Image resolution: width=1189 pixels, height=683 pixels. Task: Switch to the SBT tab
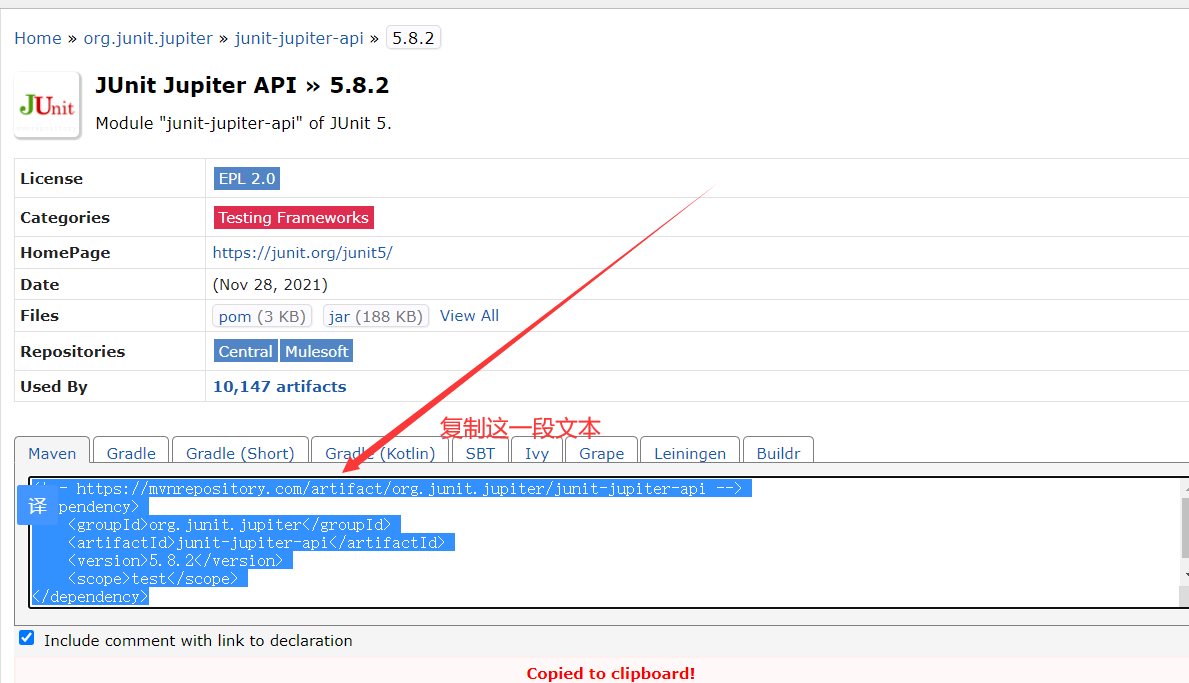click(x=480, y=453)
